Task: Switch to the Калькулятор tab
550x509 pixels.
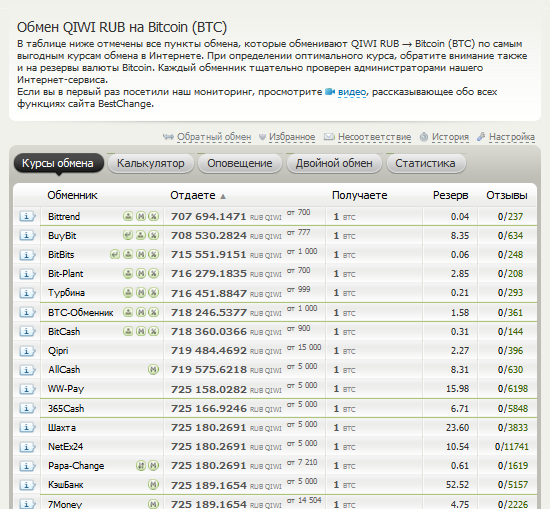Action: point(151,163)
